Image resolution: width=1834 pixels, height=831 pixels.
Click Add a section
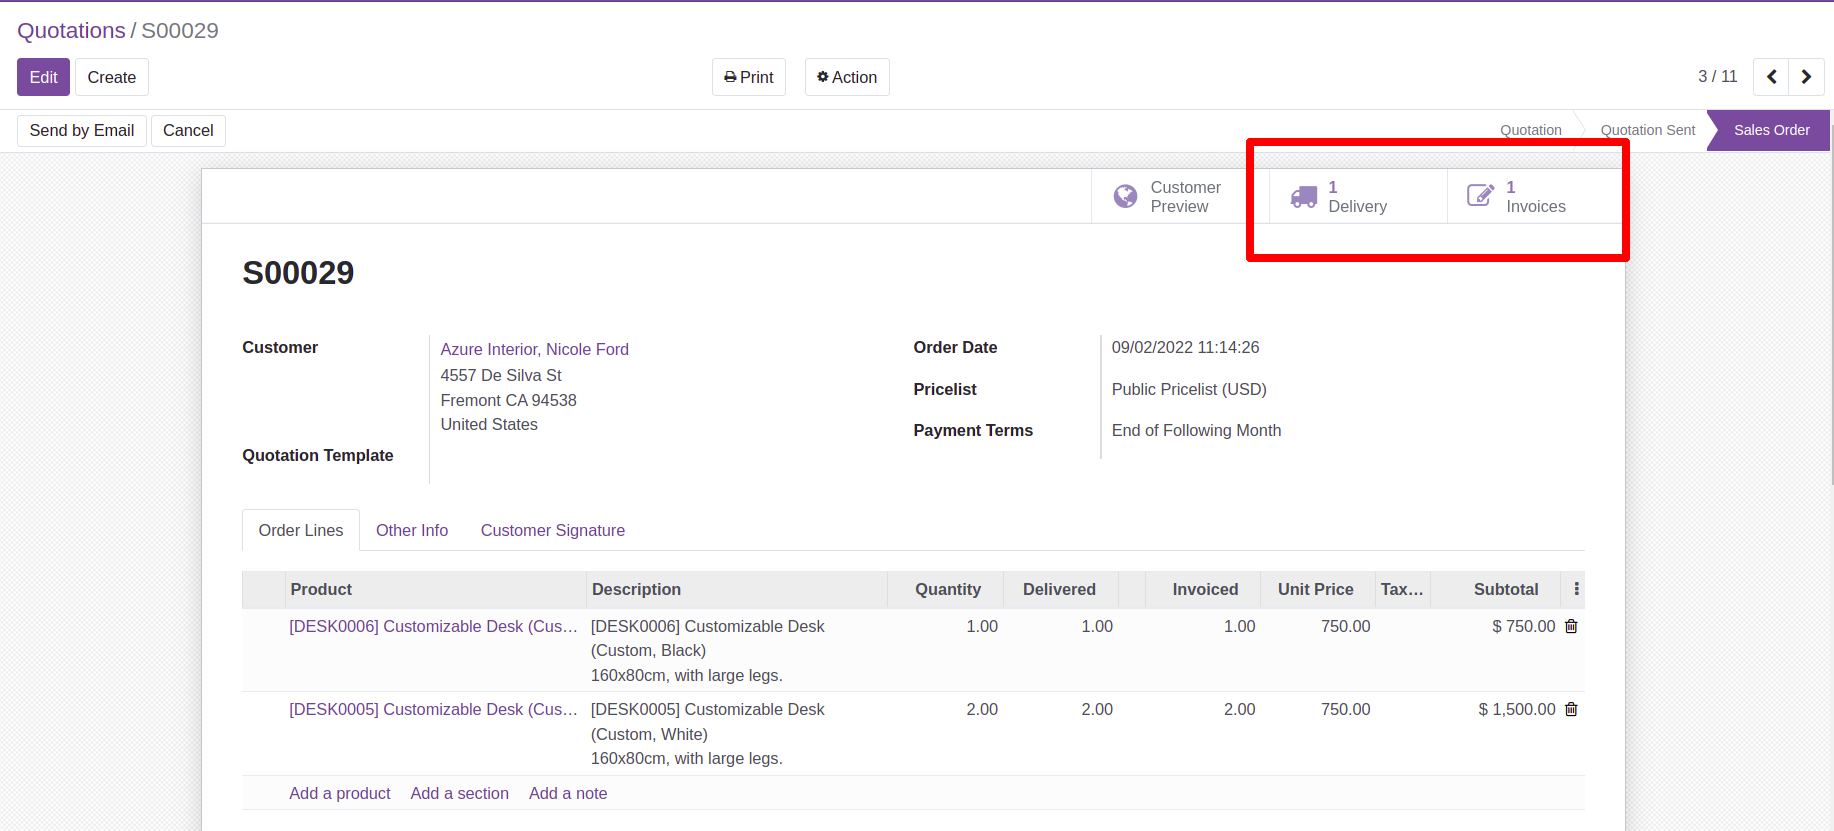click(x=460, y=793)
